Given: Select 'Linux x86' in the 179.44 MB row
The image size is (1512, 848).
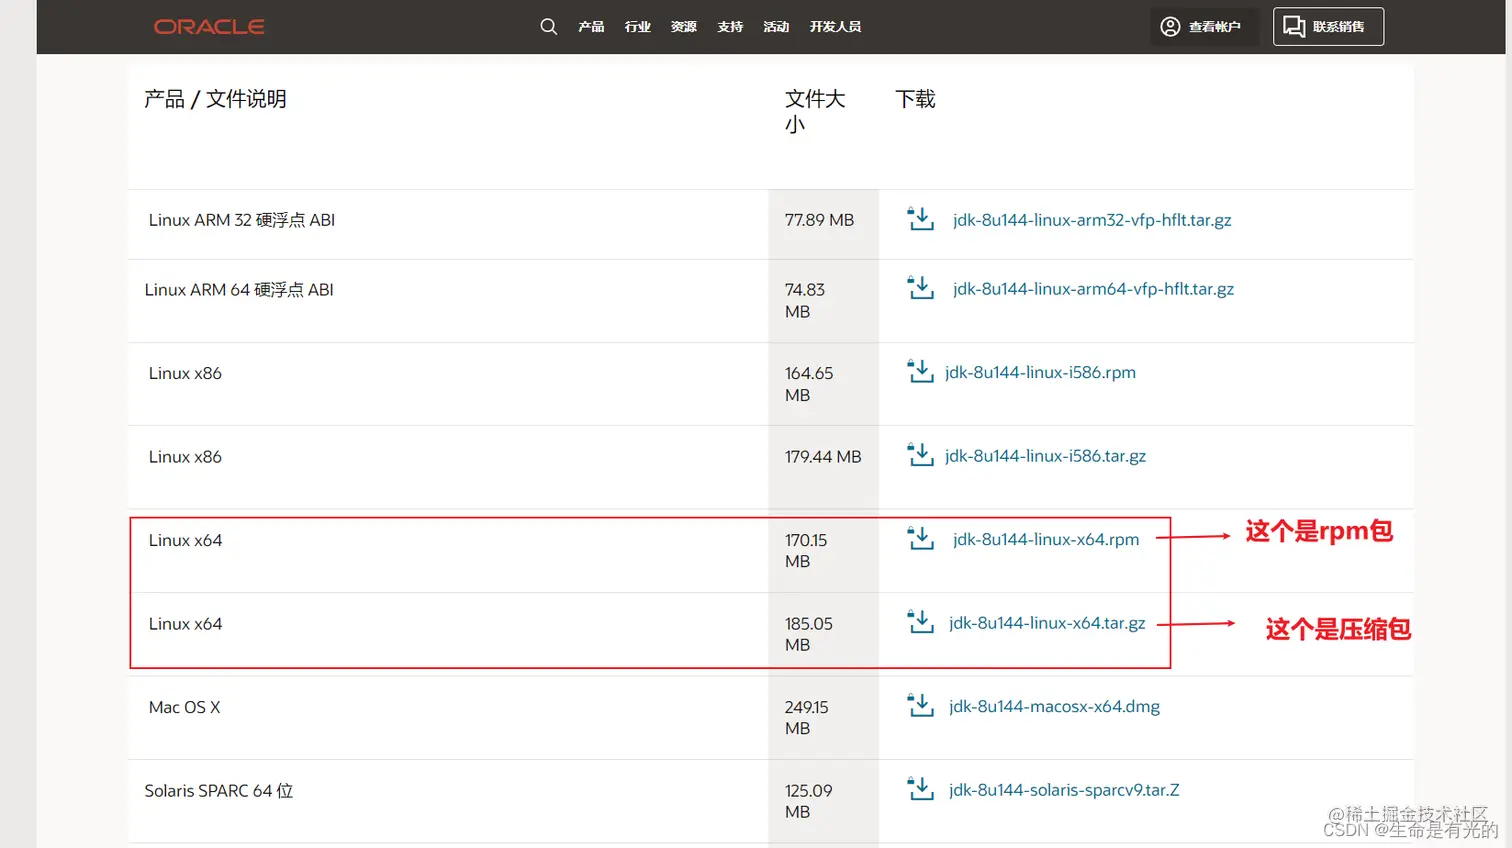Looking at the screenshot, I should pos(185,457).
